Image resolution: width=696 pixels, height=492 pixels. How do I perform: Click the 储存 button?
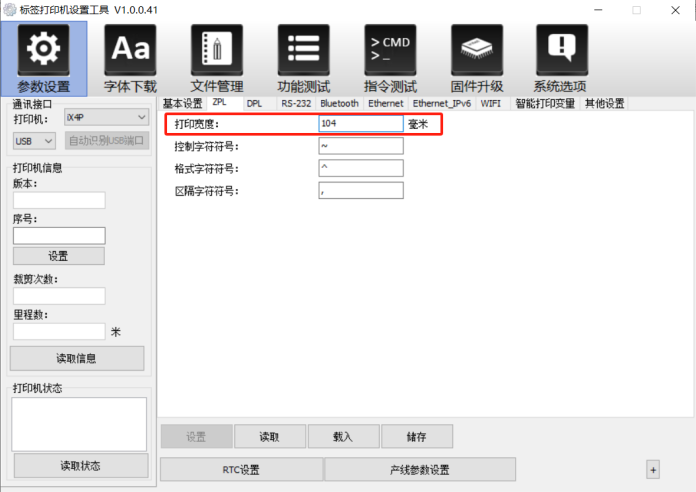416,436
